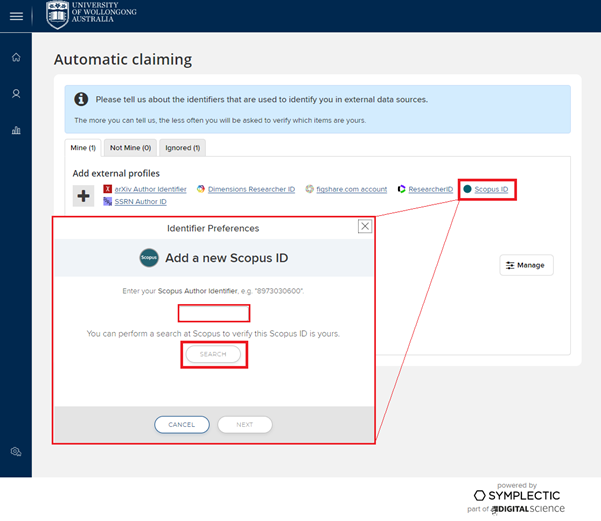Click the SEARCH button in dialog
This screenshot has width=601, height=521.
(x=213, y=354)
